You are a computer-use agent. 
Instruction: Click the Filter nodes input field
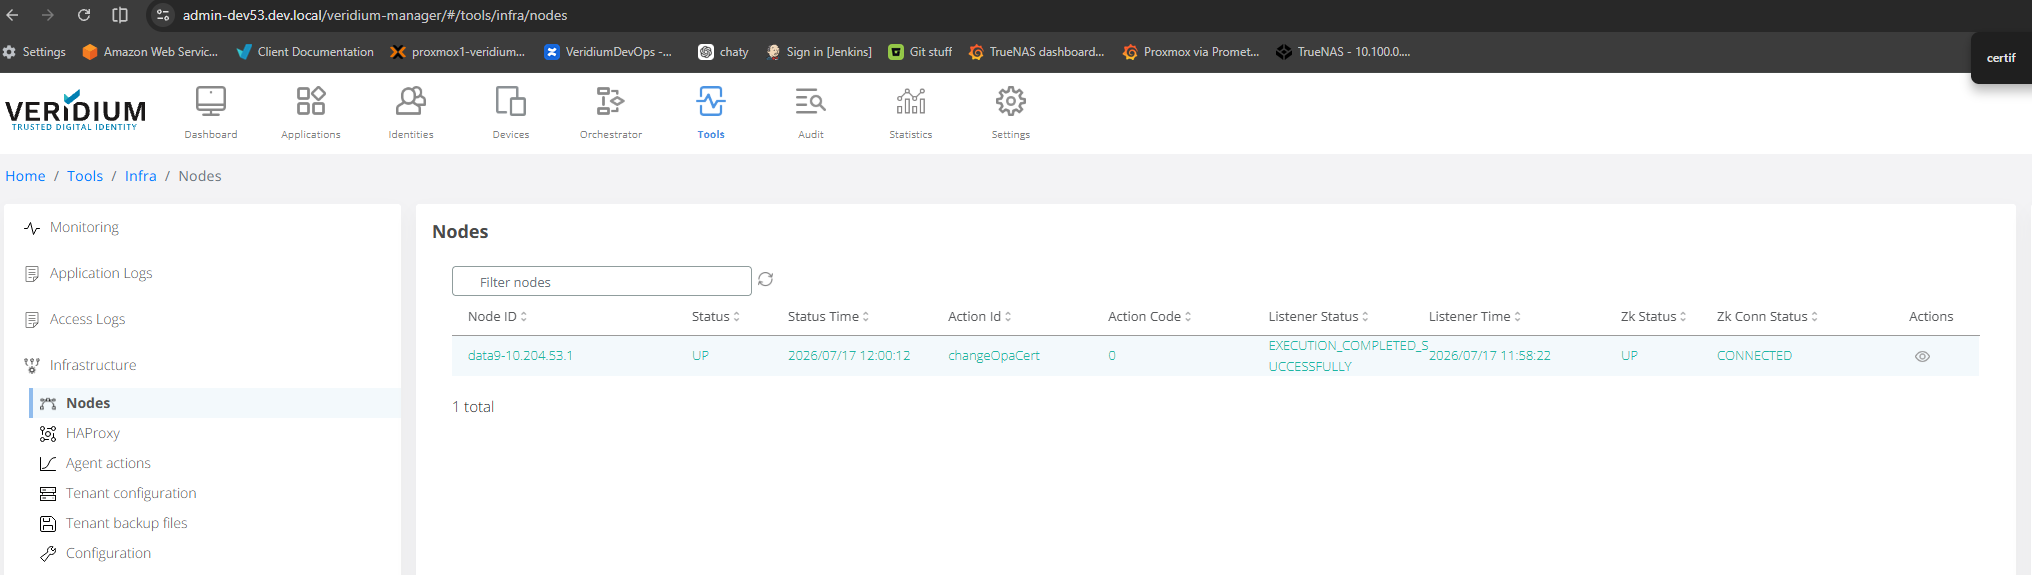pyautogui.click(x=602, y=281)
